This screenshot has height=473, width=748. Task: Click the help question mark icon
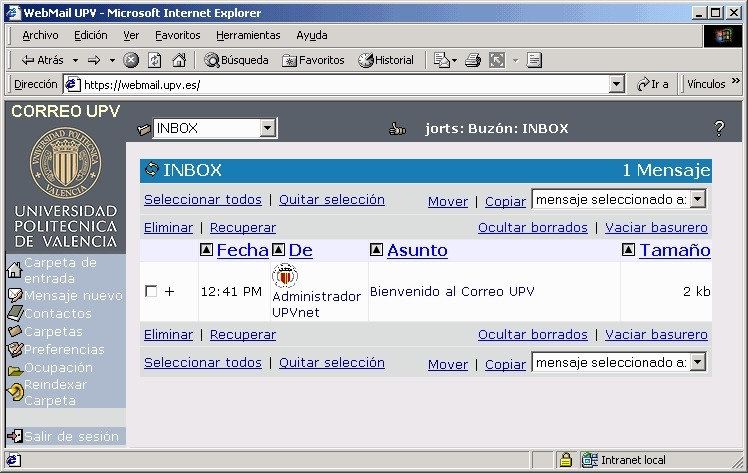[x=718, y=129]
